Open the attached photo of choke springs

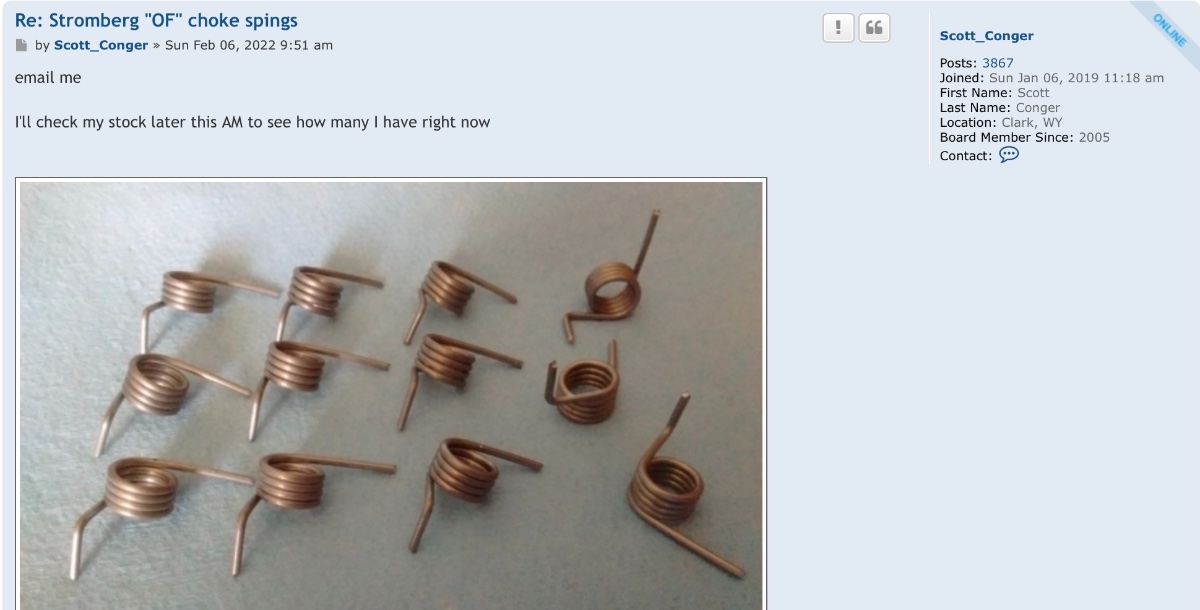pos(391,394)
